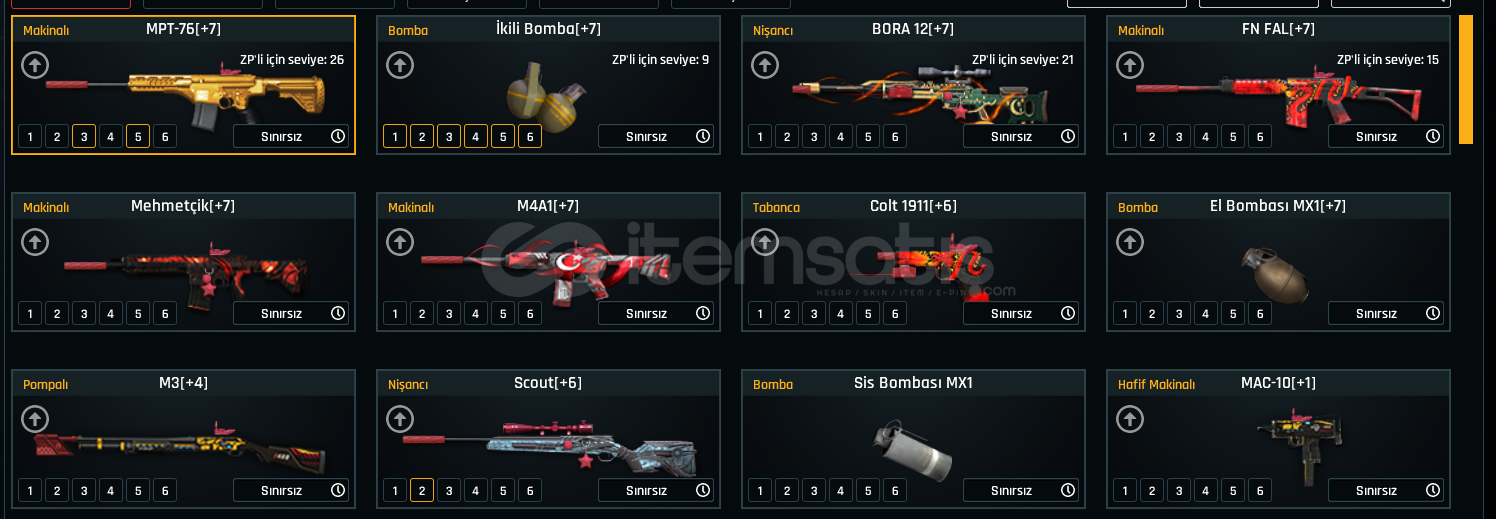Open Sınırsız duration selector on Colt 1911
Screen dimensions: 1496x519
(x=1021, y=313)
